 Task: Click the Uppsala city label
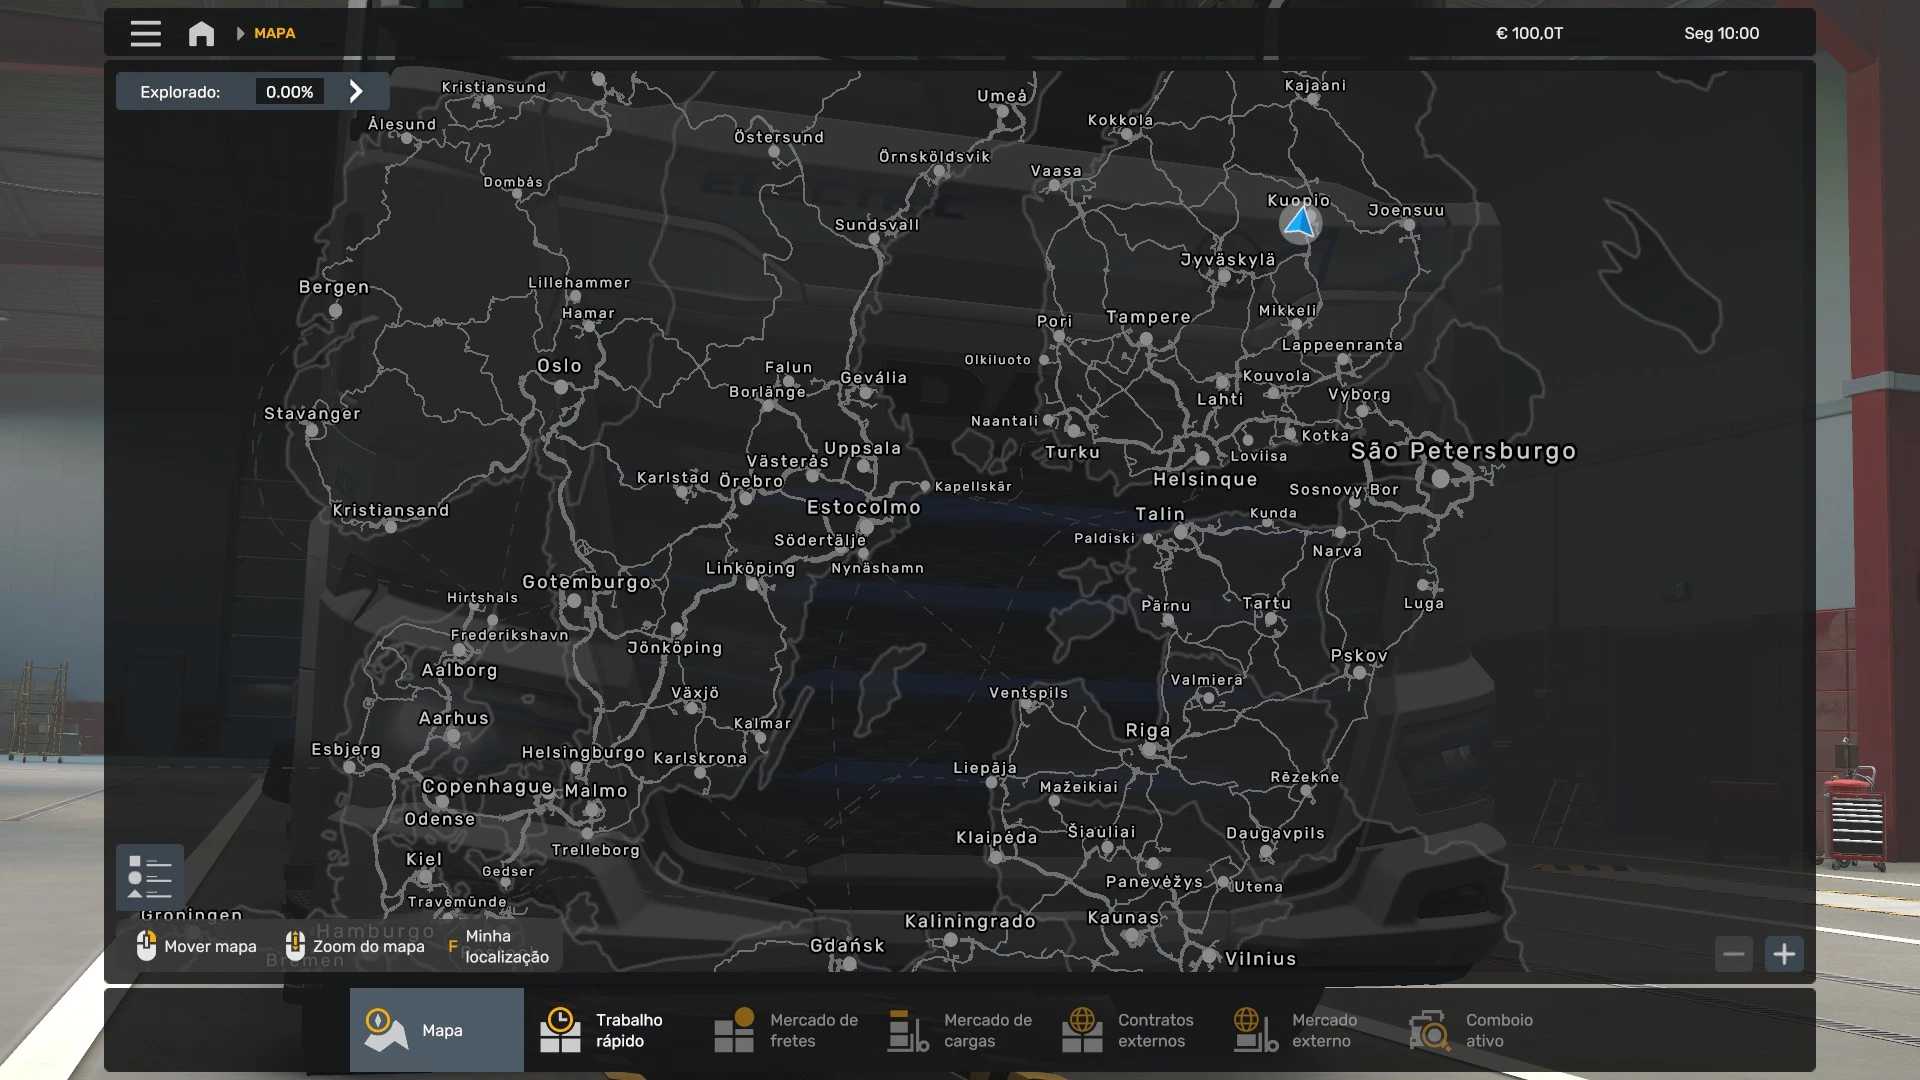[x=863, y=448]
